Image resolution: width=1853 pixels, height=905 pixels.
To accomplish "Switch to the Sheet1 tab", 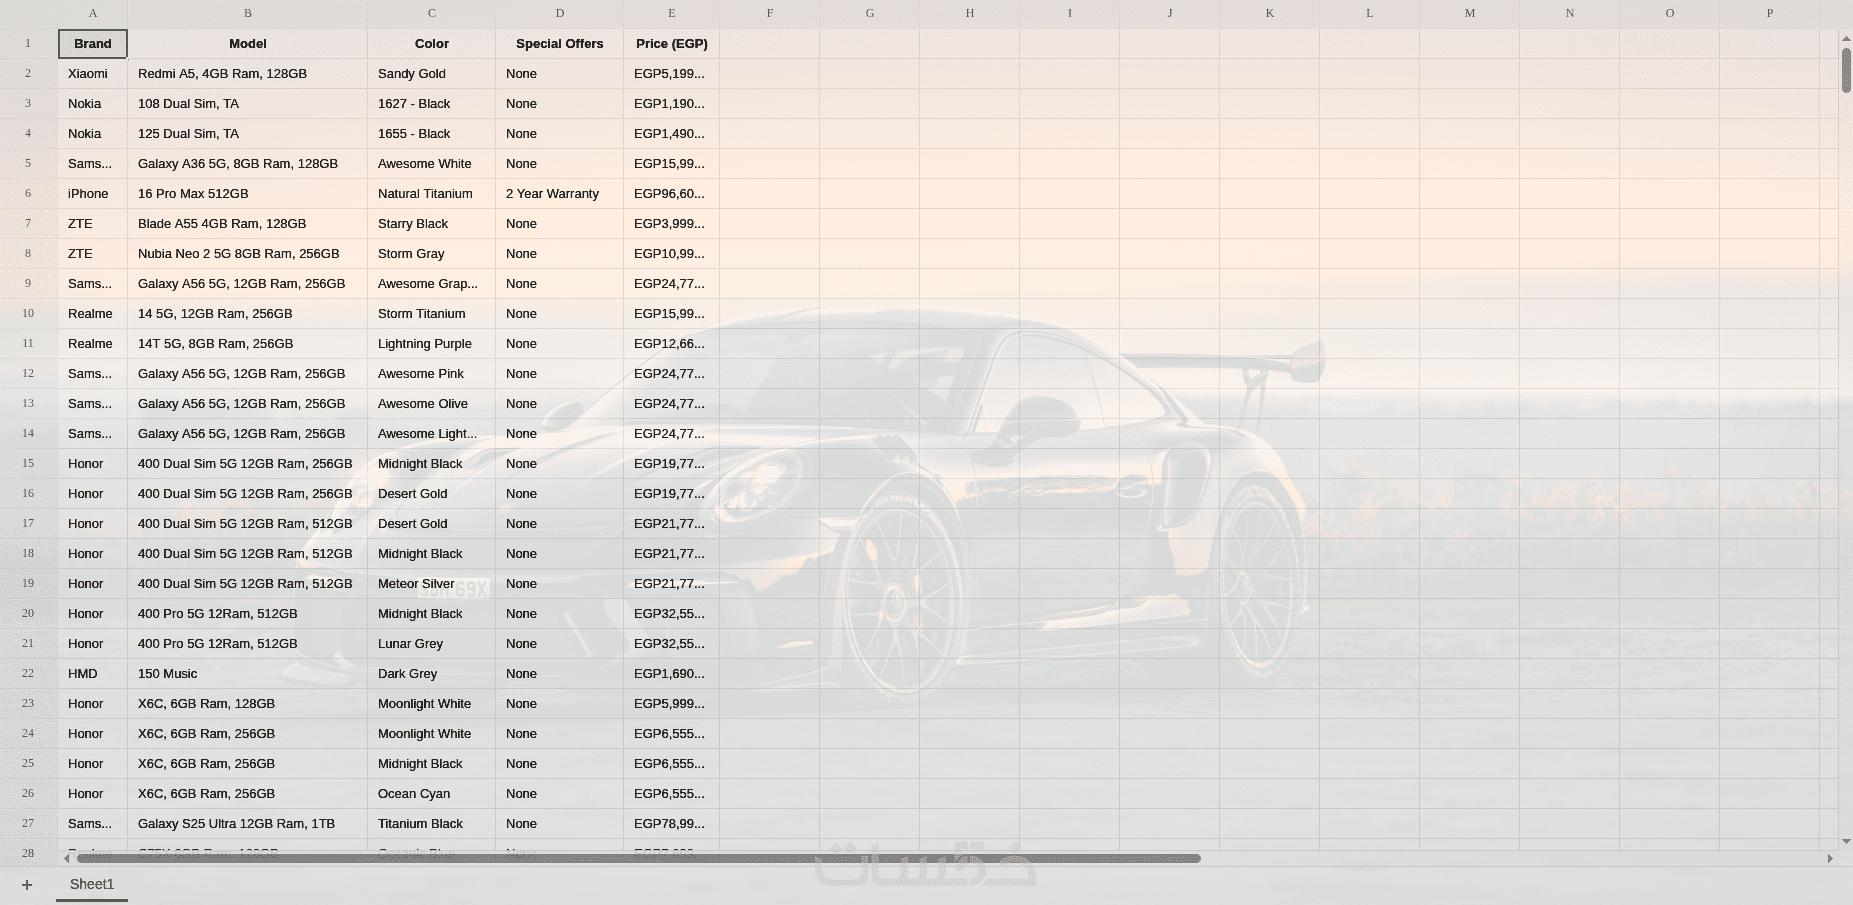I will click(x=92, y=884).
